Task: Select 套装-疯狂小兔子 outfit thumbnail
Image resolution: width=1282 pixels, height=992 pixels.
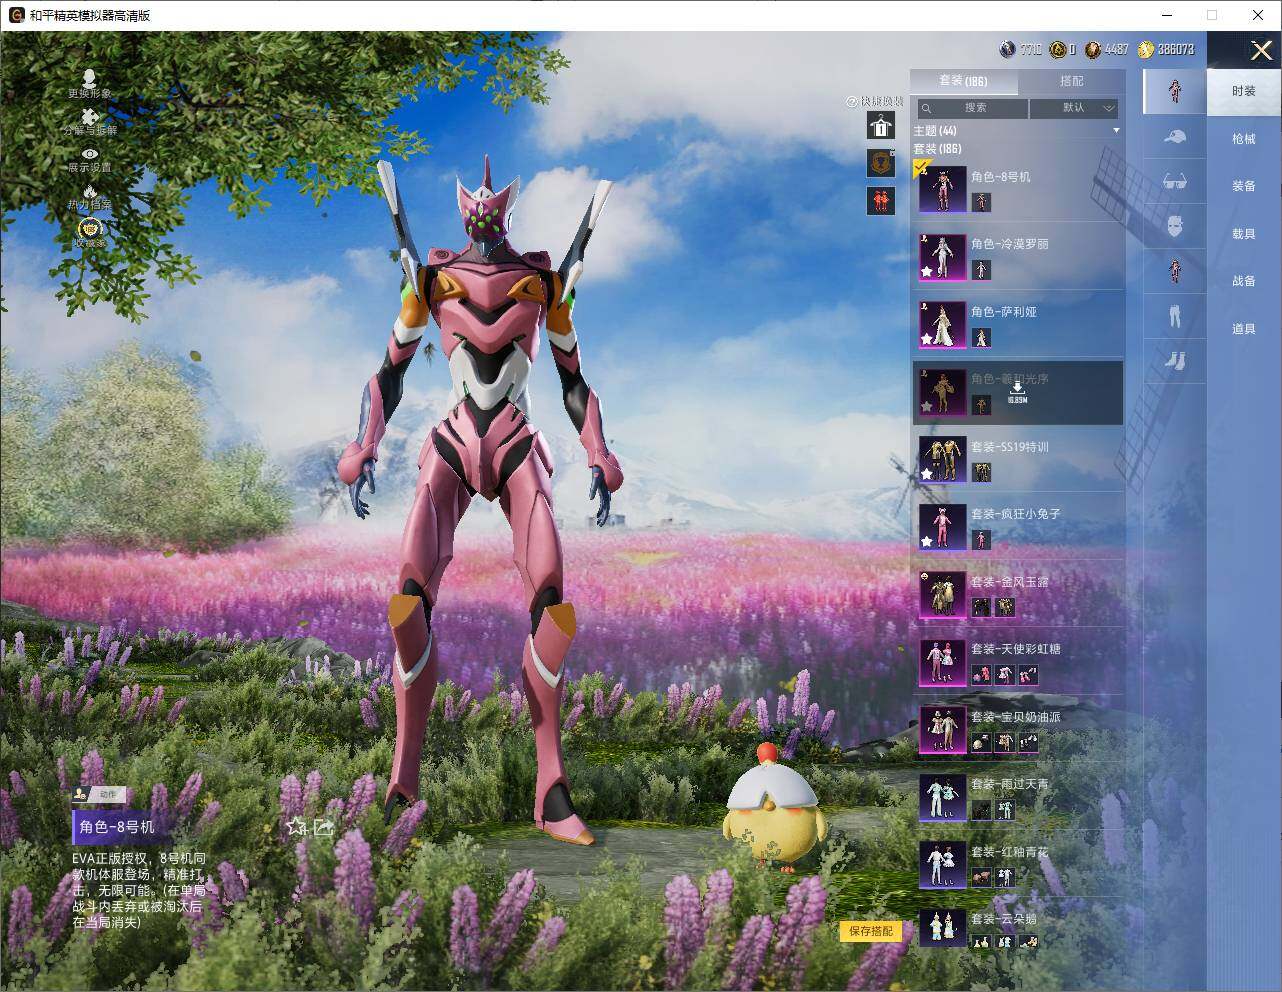Action: tap(943, 527)
